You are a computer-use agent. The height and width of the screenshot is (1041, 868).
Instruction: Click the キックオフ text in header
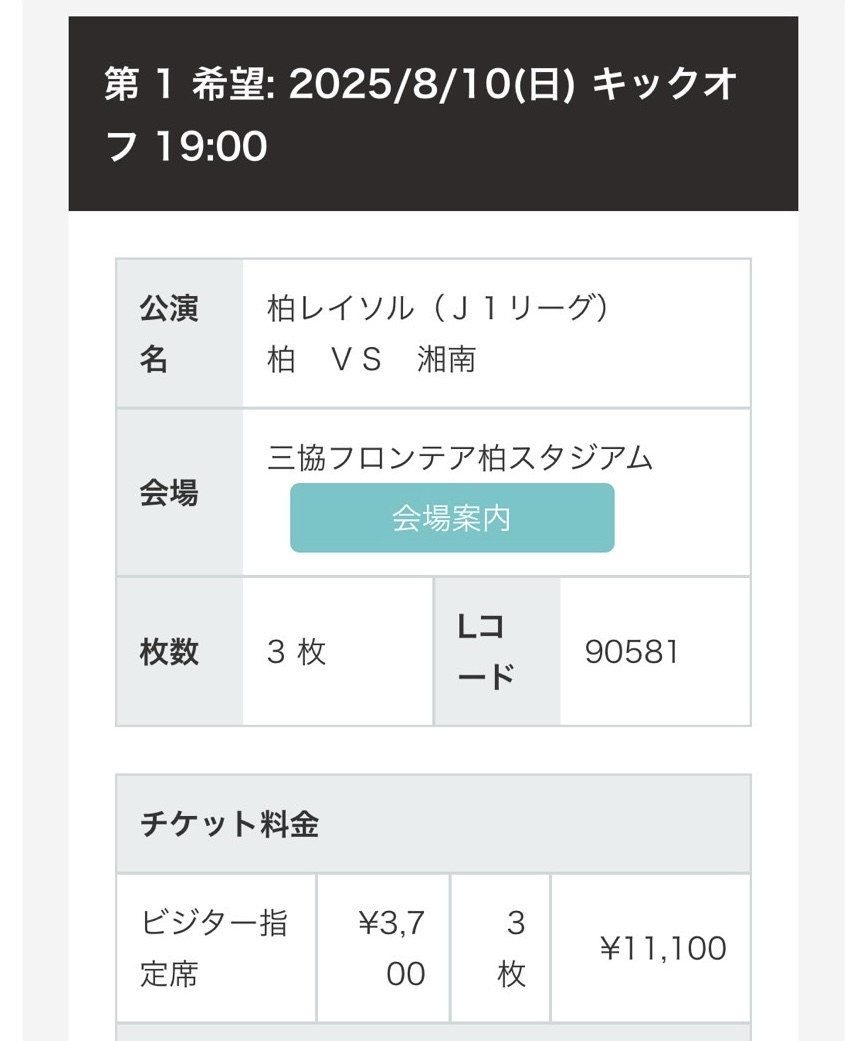tap(421, 115)
